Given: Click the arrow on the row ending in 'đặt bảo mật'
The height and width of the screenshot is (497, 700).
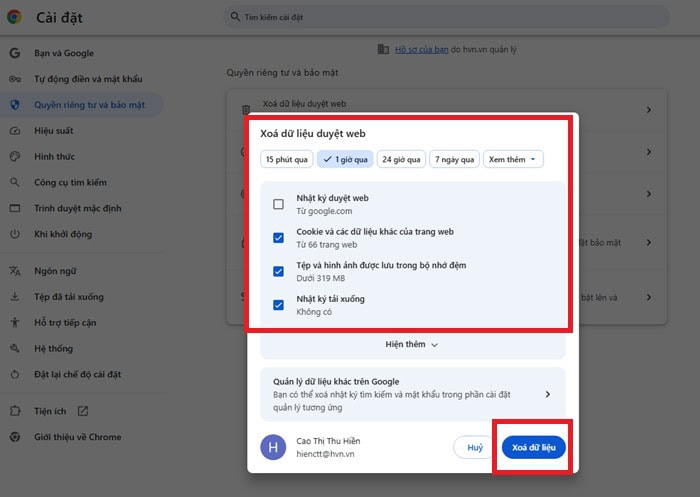Looking at the screenshot, I should (x=649, y=242).
